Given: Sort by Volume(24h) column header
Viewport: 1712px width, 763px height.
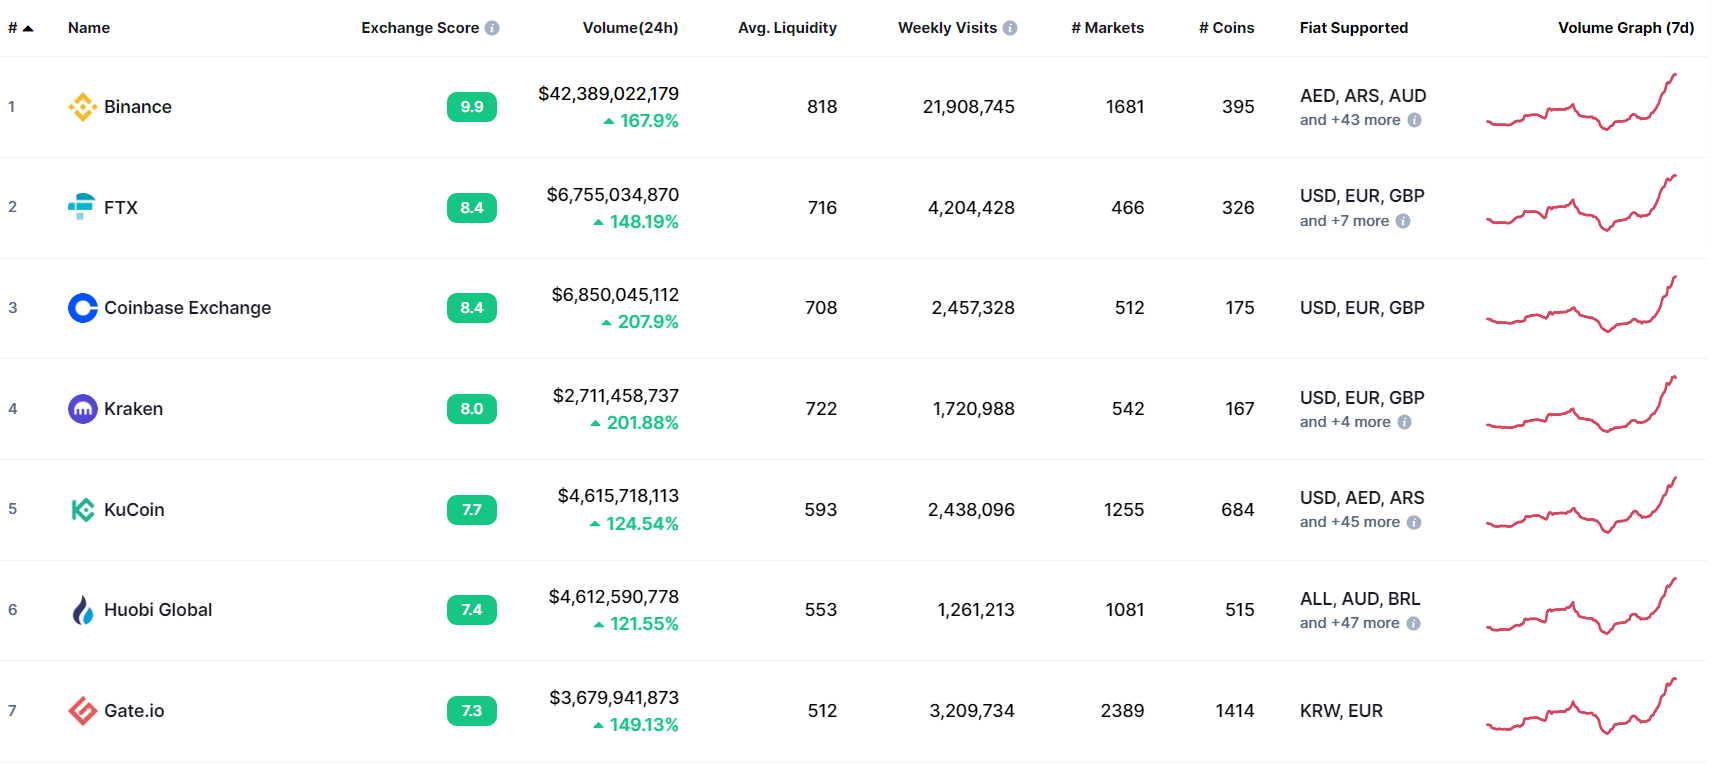Looking at the screenshot, I should click(630, 28).
